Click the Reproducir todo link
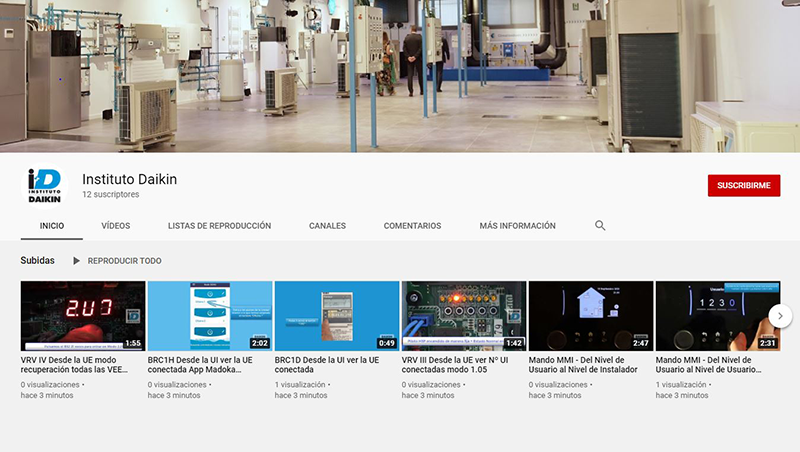The height and width of the screenshot is (452, 800). pos(124,261)
